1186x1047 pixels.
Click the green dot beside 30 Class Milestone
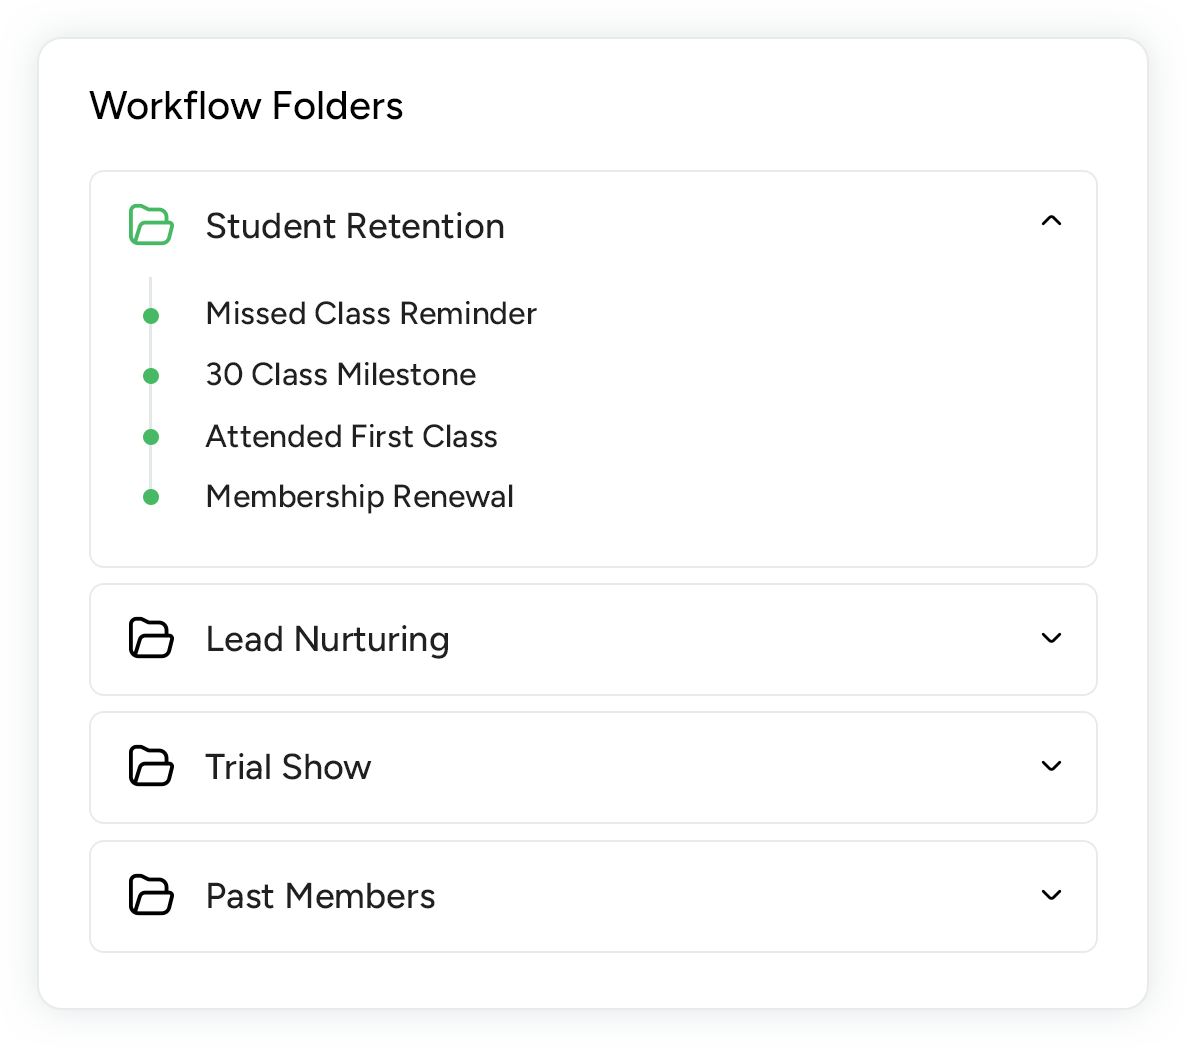tap(151, 376)
